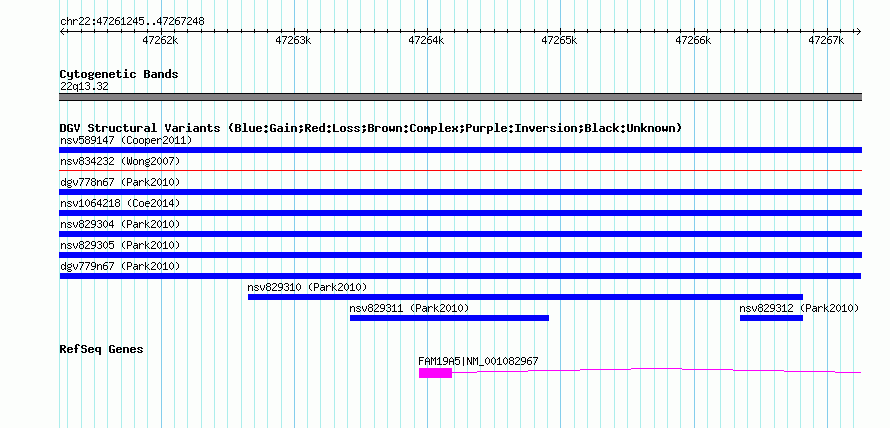
Task: Select the gray cytogenetic band bar
Action: pos(460,97)
